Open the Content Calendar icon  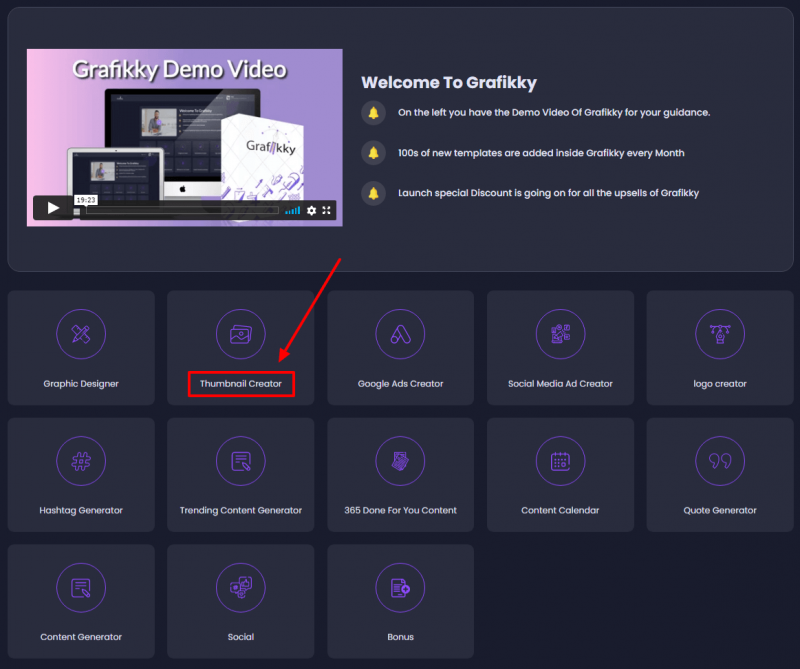tap(560, 461)
